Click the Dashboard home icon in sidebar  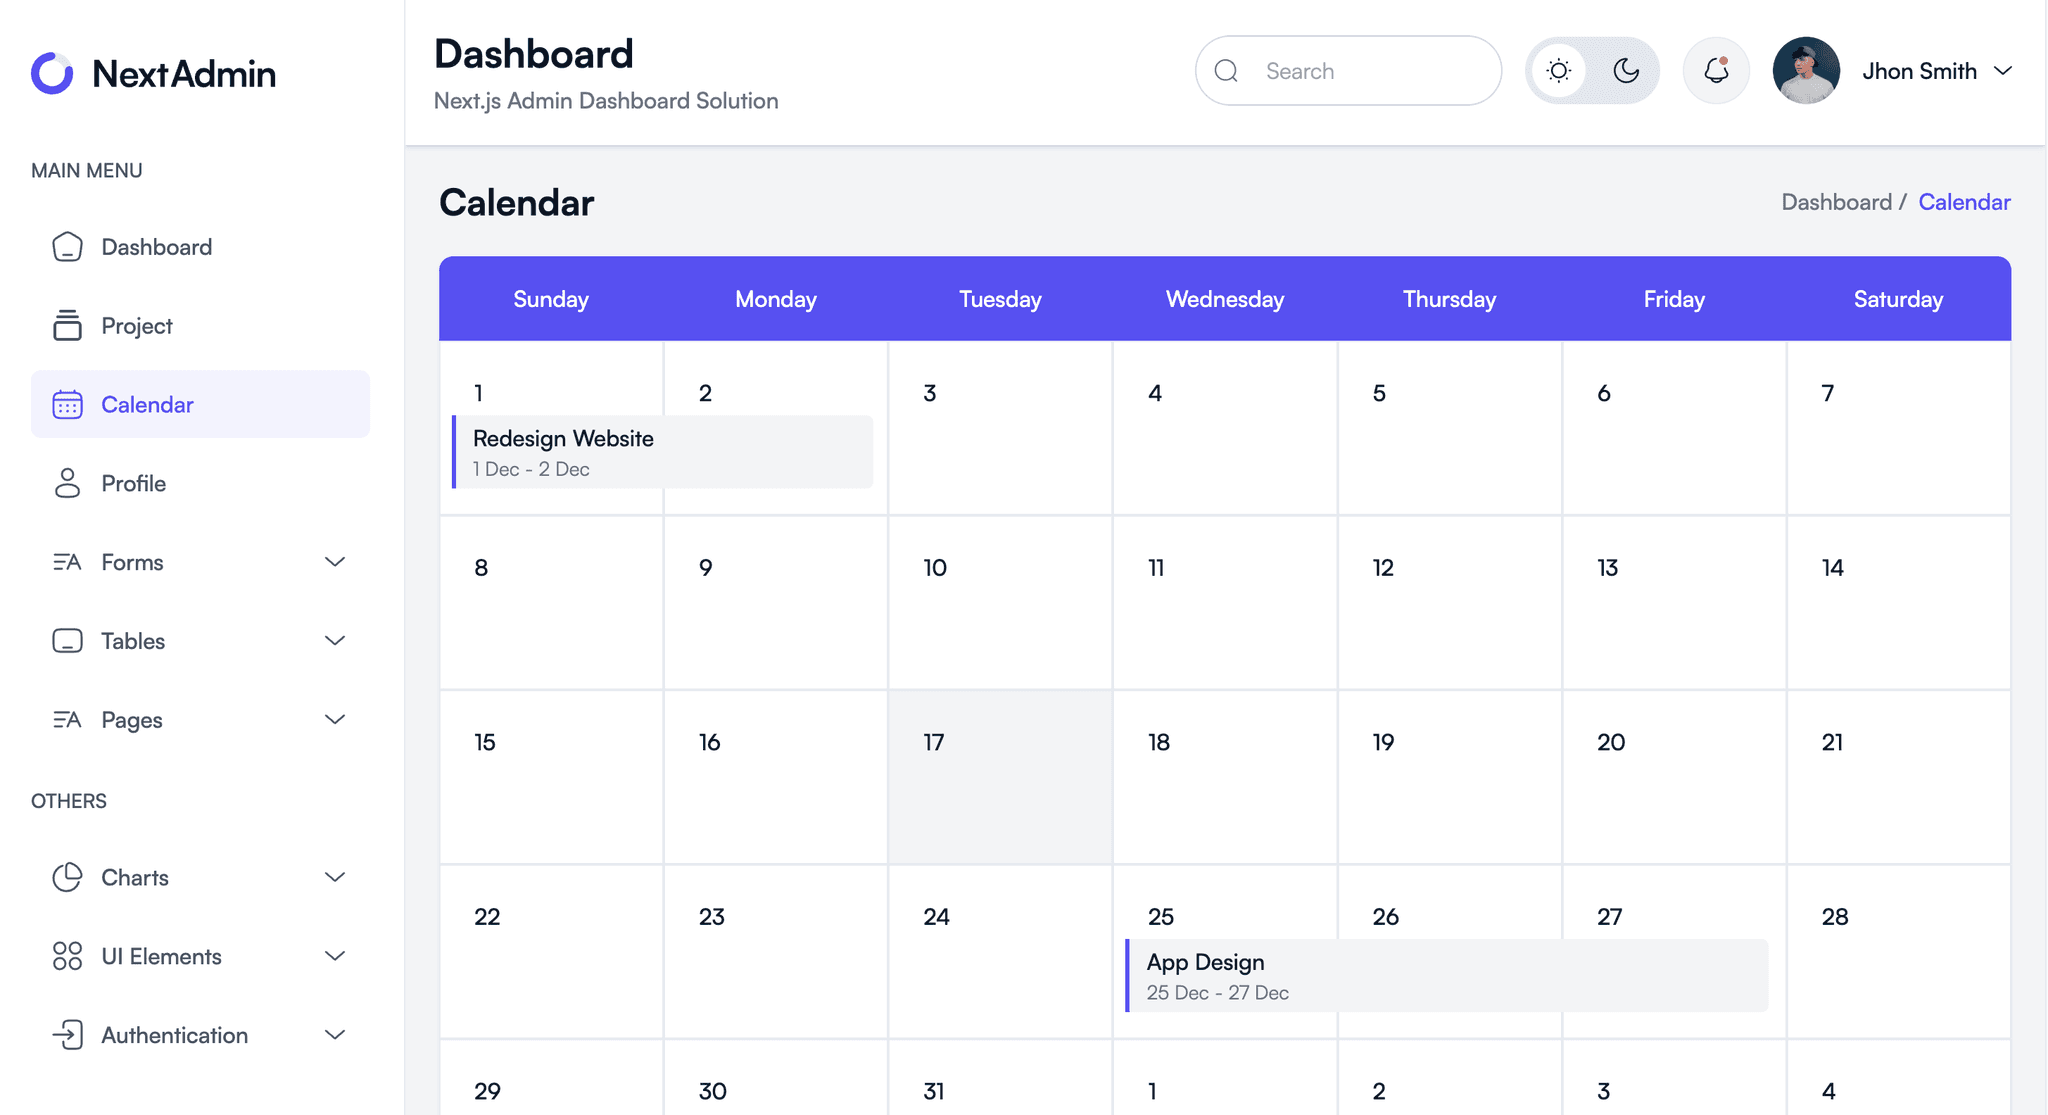point(67,247)
